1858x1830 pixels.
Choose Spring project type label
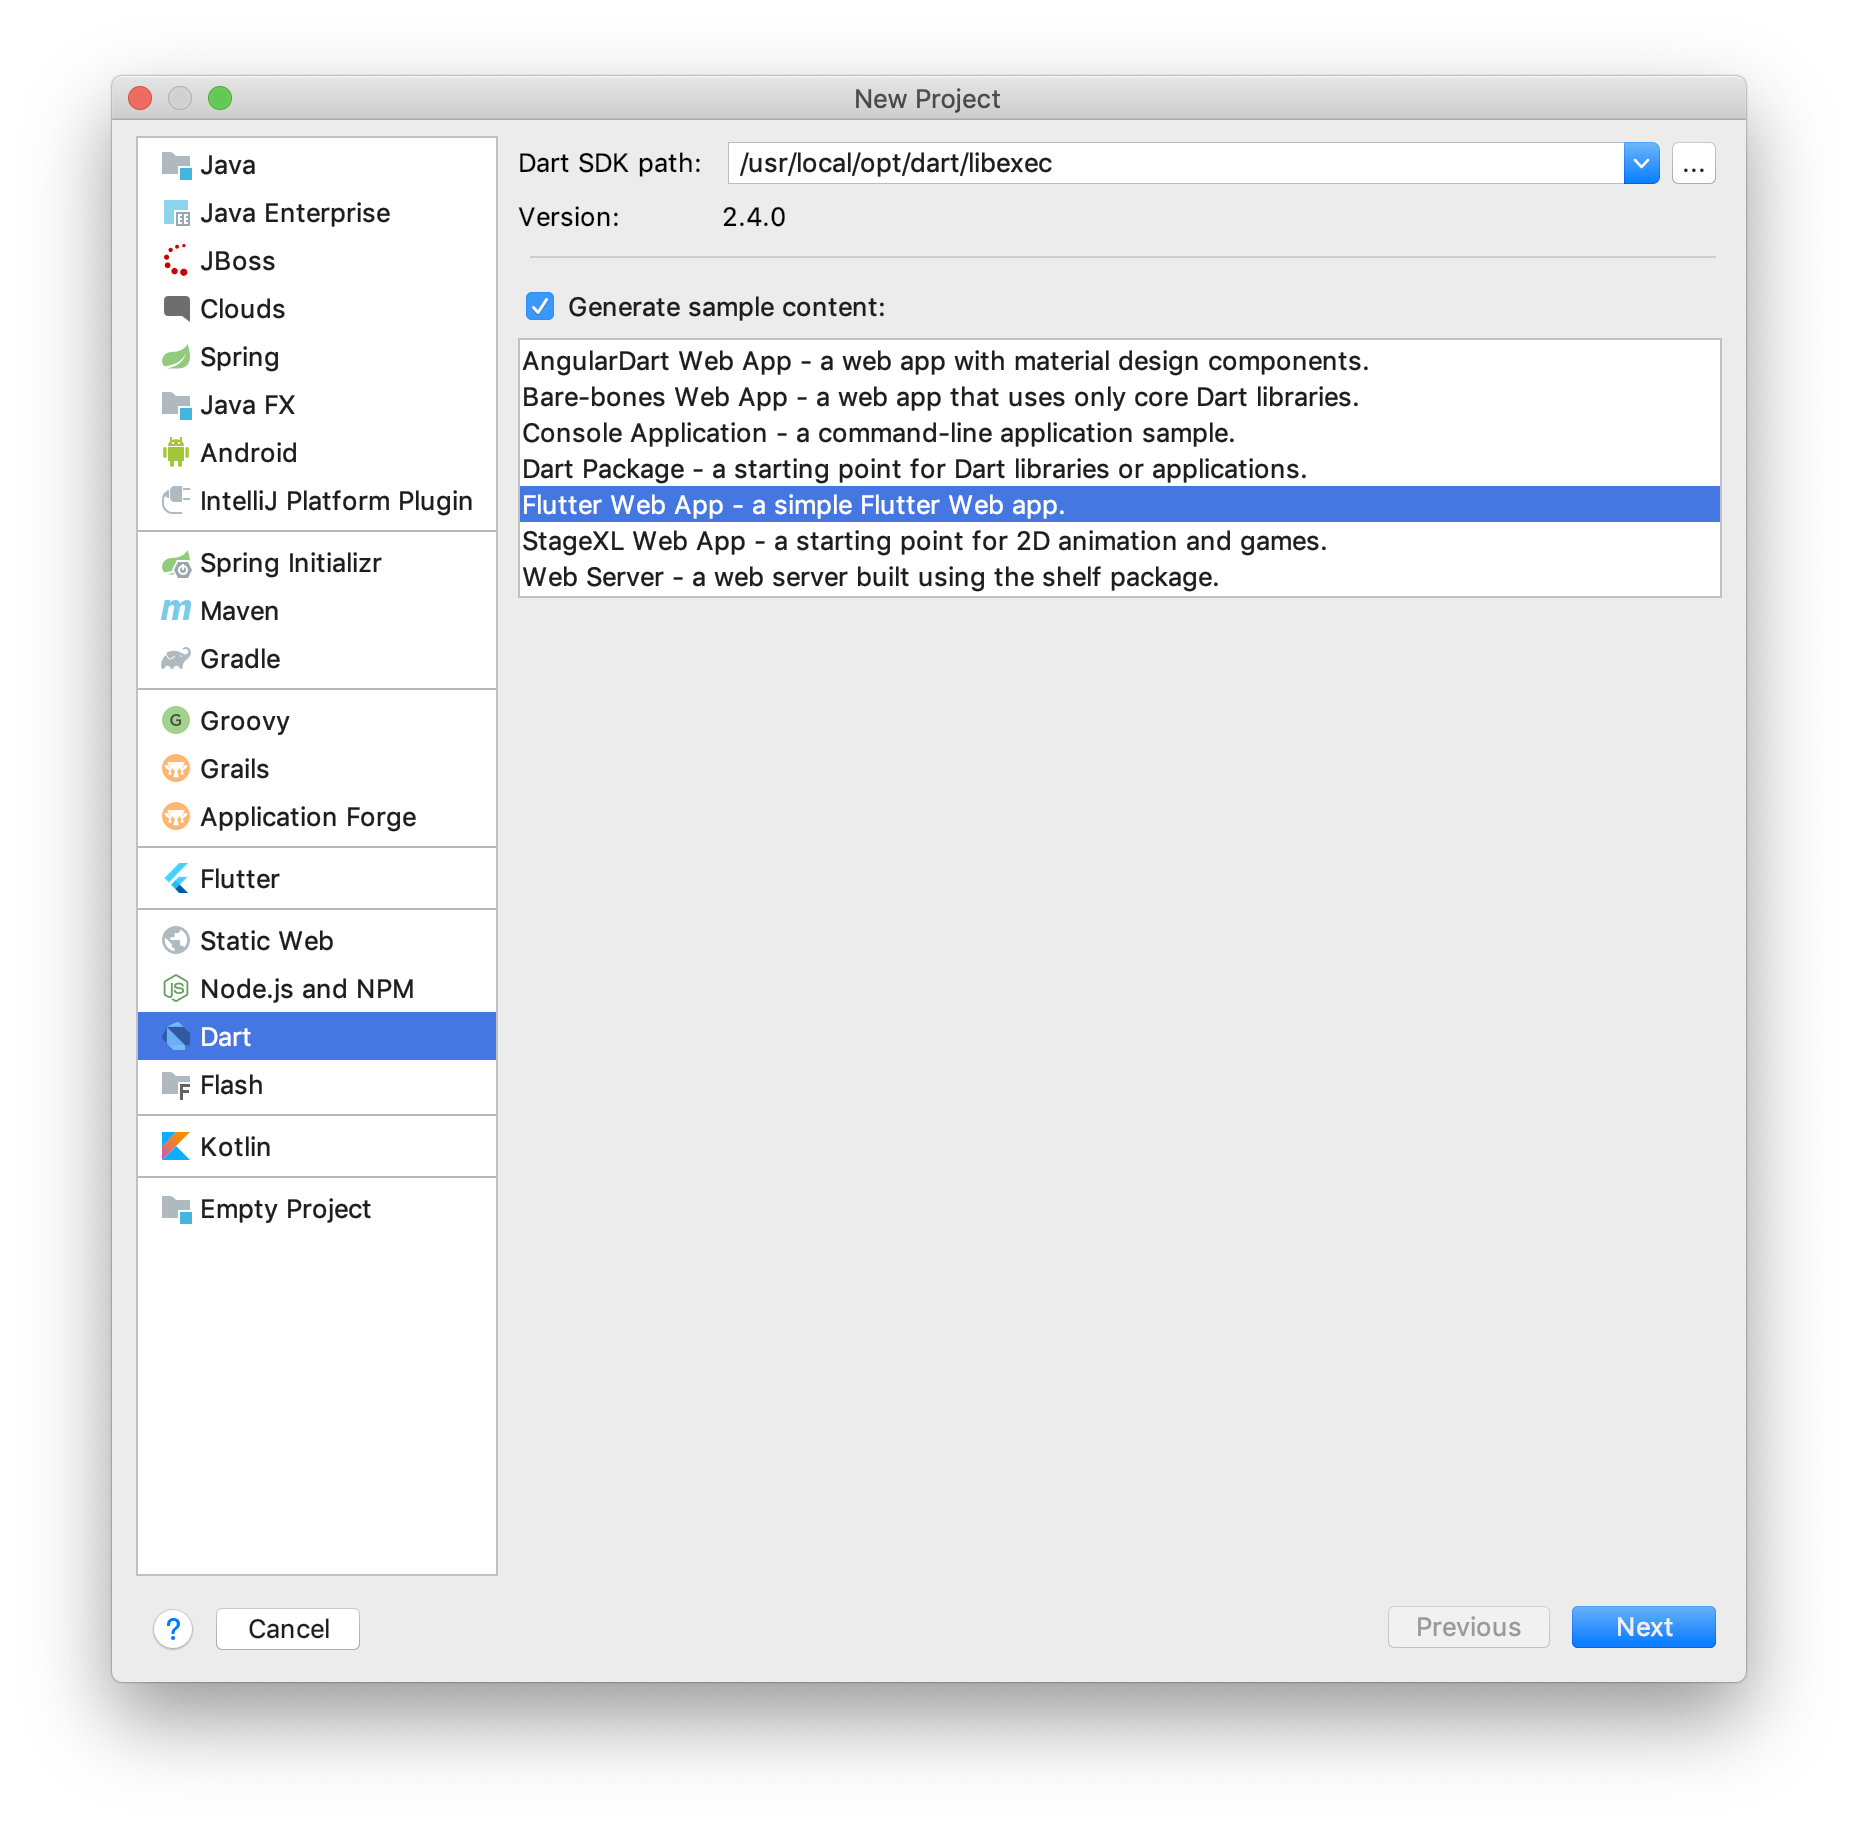pyautogui.click(x=240, y=357)
